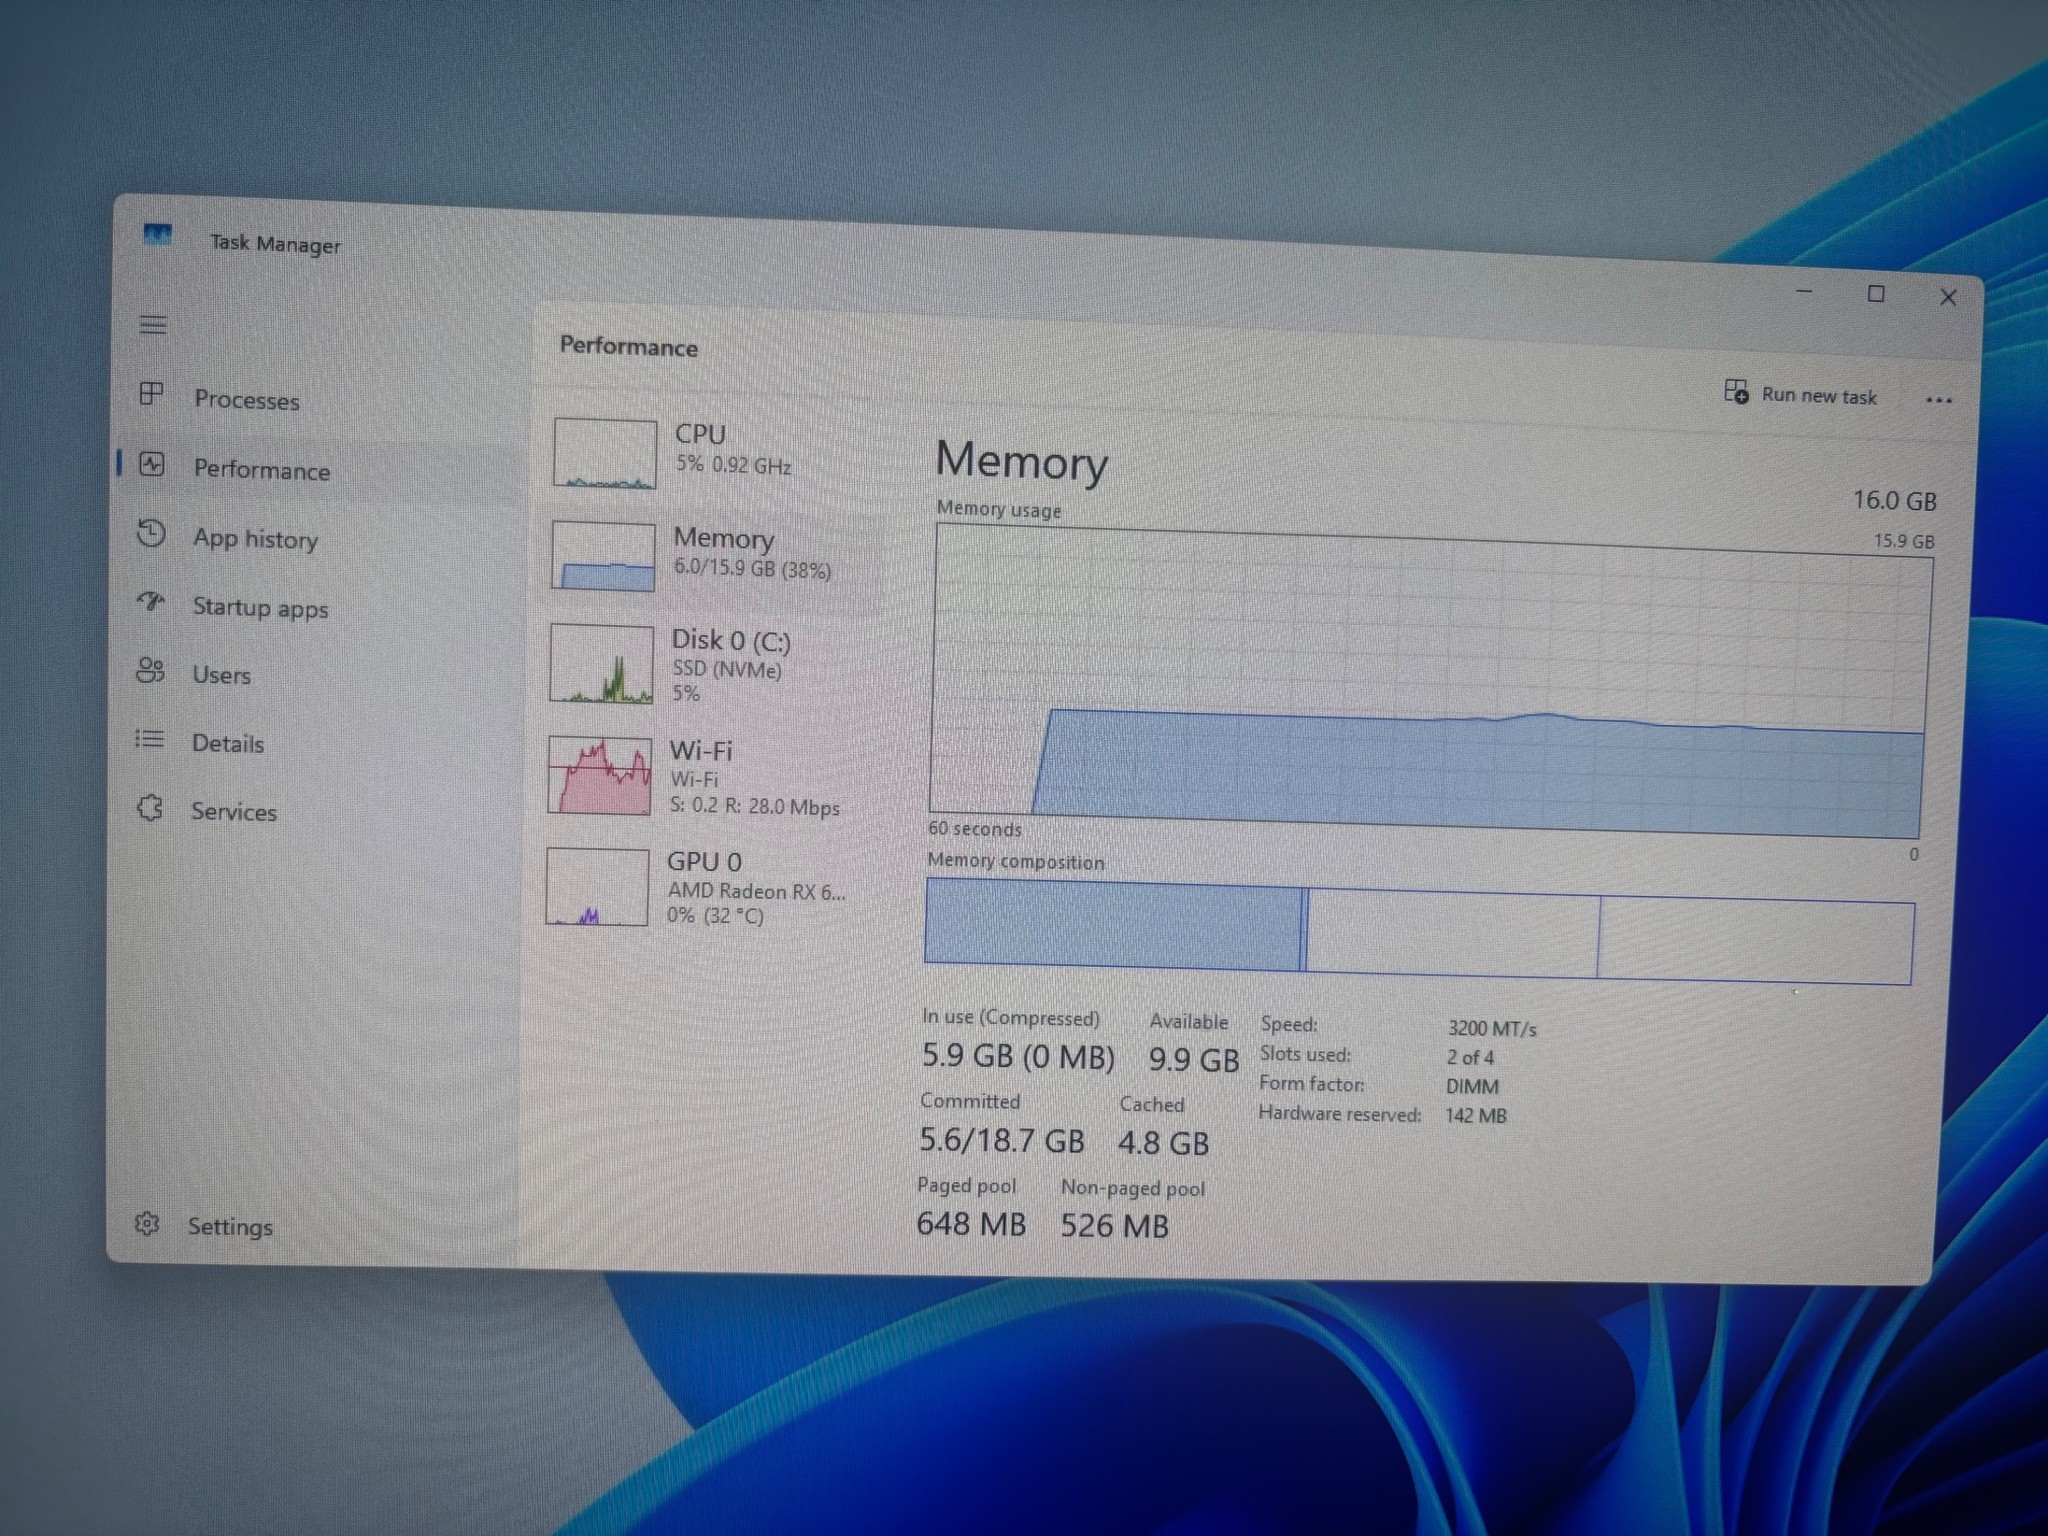Image resolution: width=2048 pixels, height=1536 pixels.
Task: Open the Startup apps gauge icon
Action: tap(151, 602)
